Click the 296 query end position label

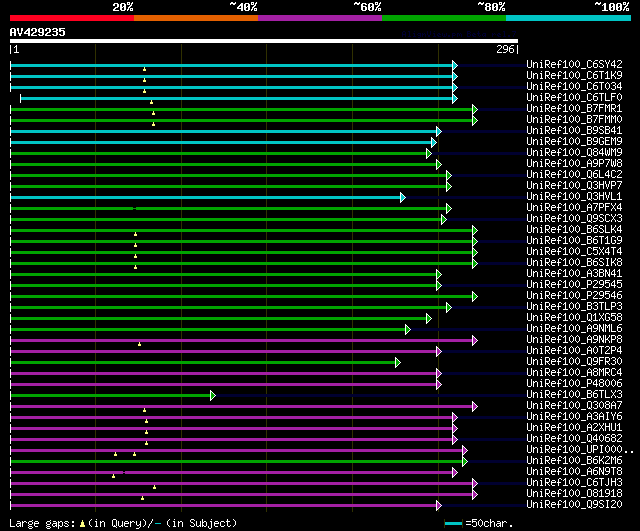tap(505, 49)
